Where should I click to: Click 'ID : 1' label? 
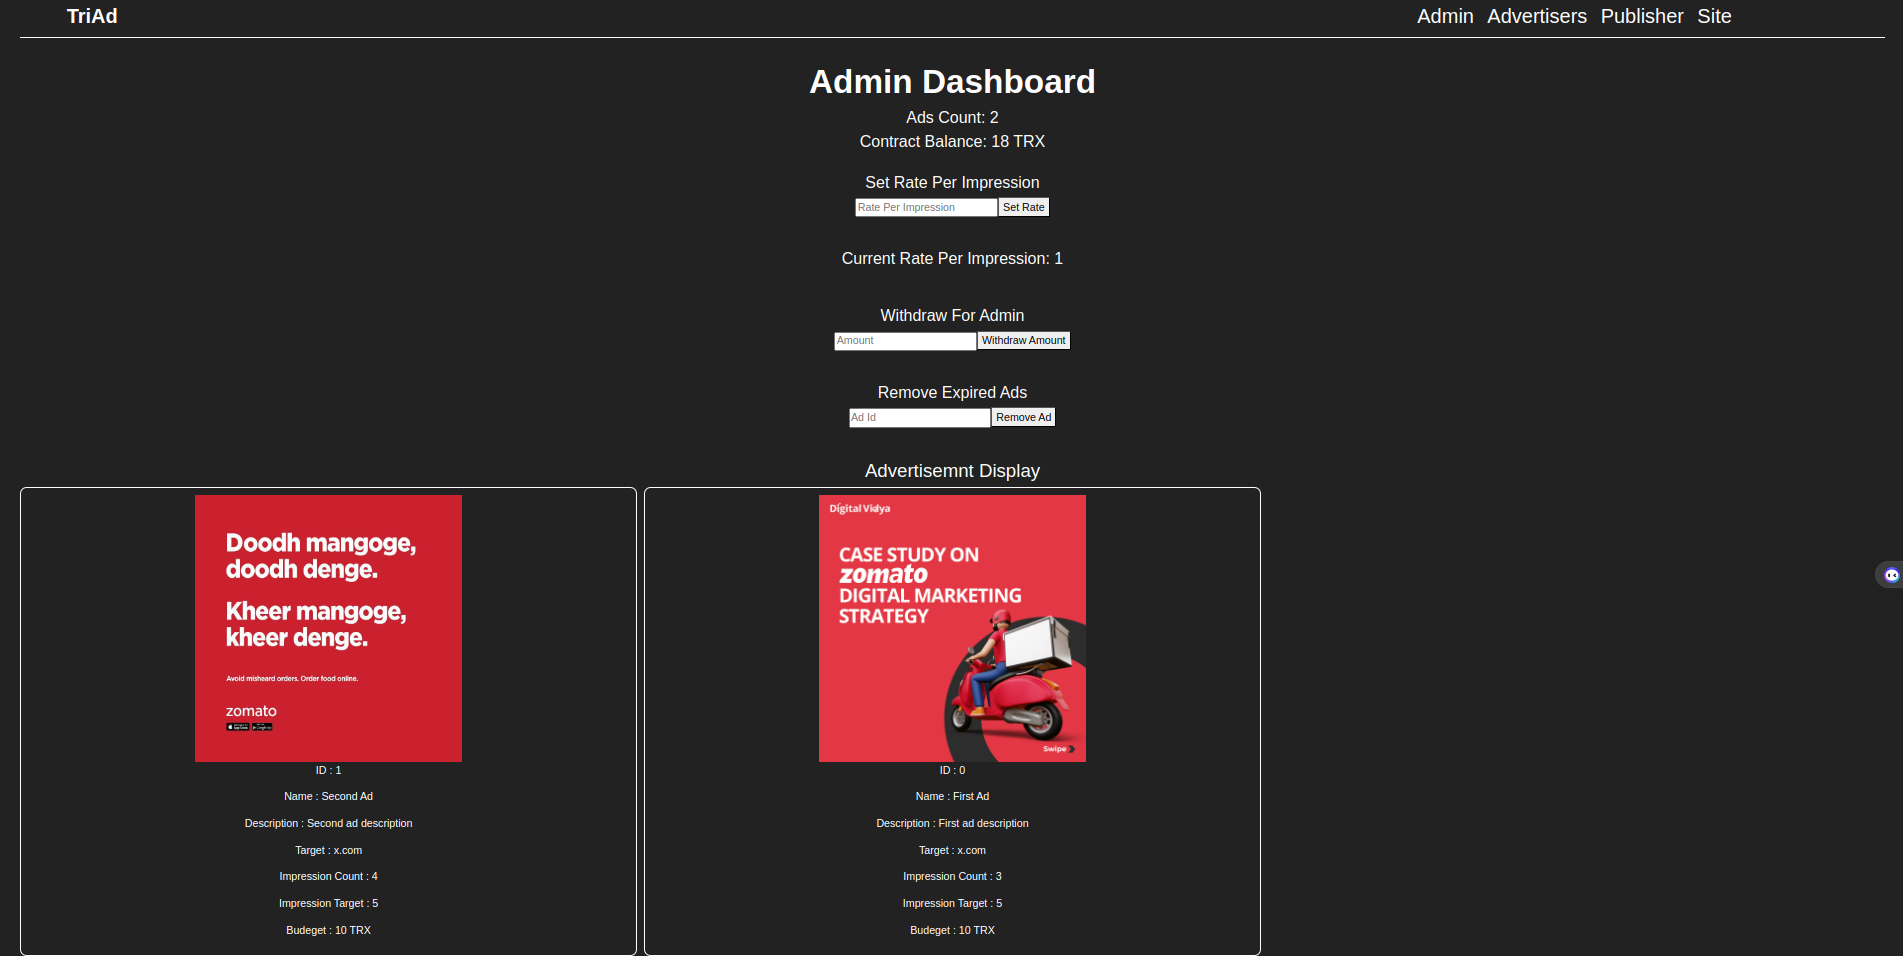(x=328, y=770)
